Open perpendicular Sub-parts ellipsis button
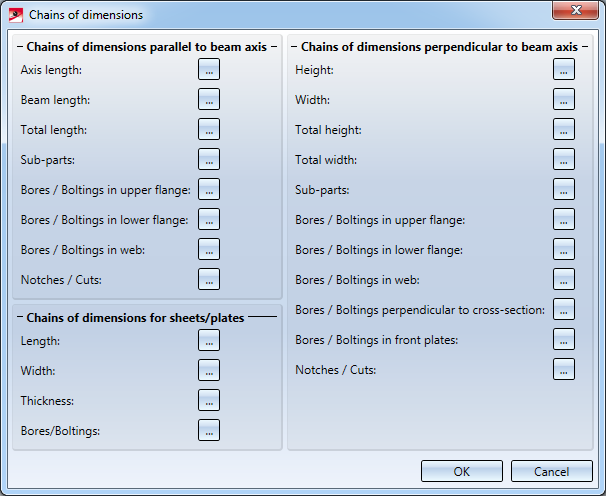 point(564,189)
